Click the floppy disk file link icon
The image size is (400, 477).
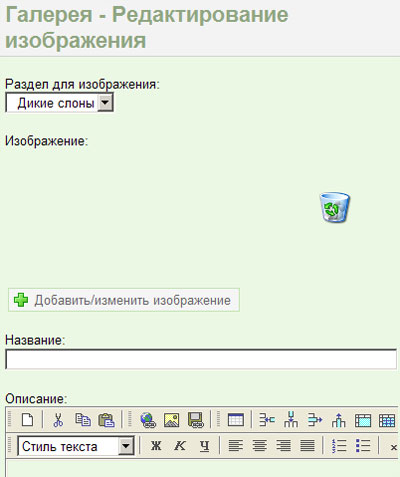pyautogui.click(x=196, y=420)
